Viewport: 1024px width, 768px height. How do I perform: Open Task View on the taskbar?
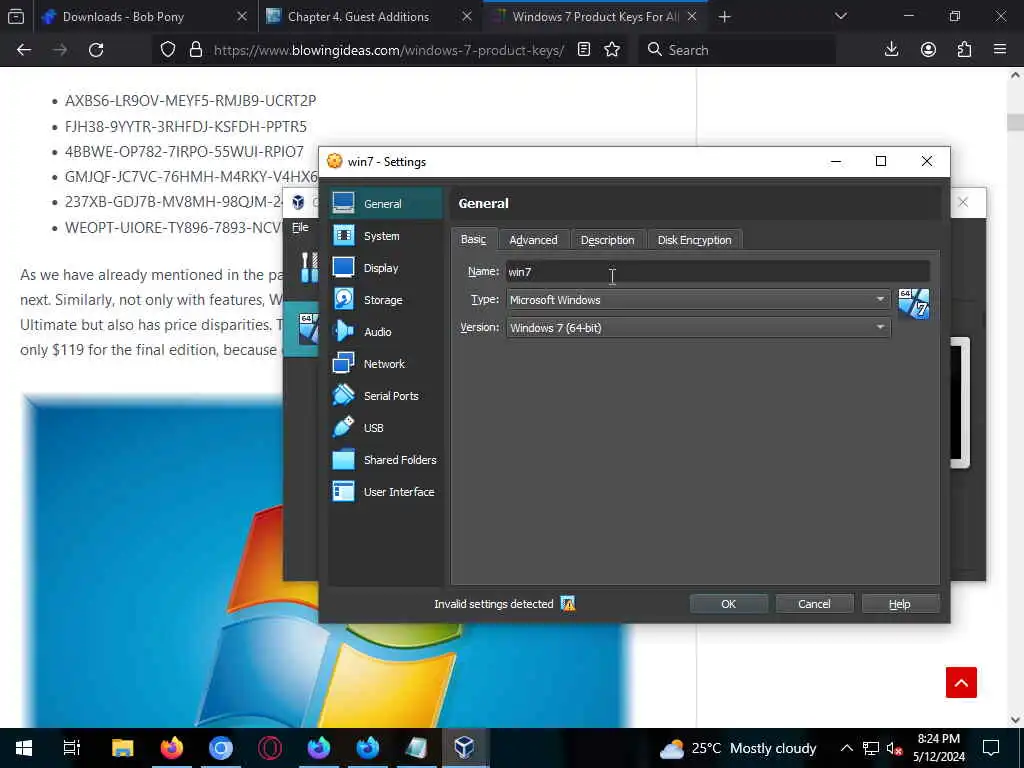71,748
